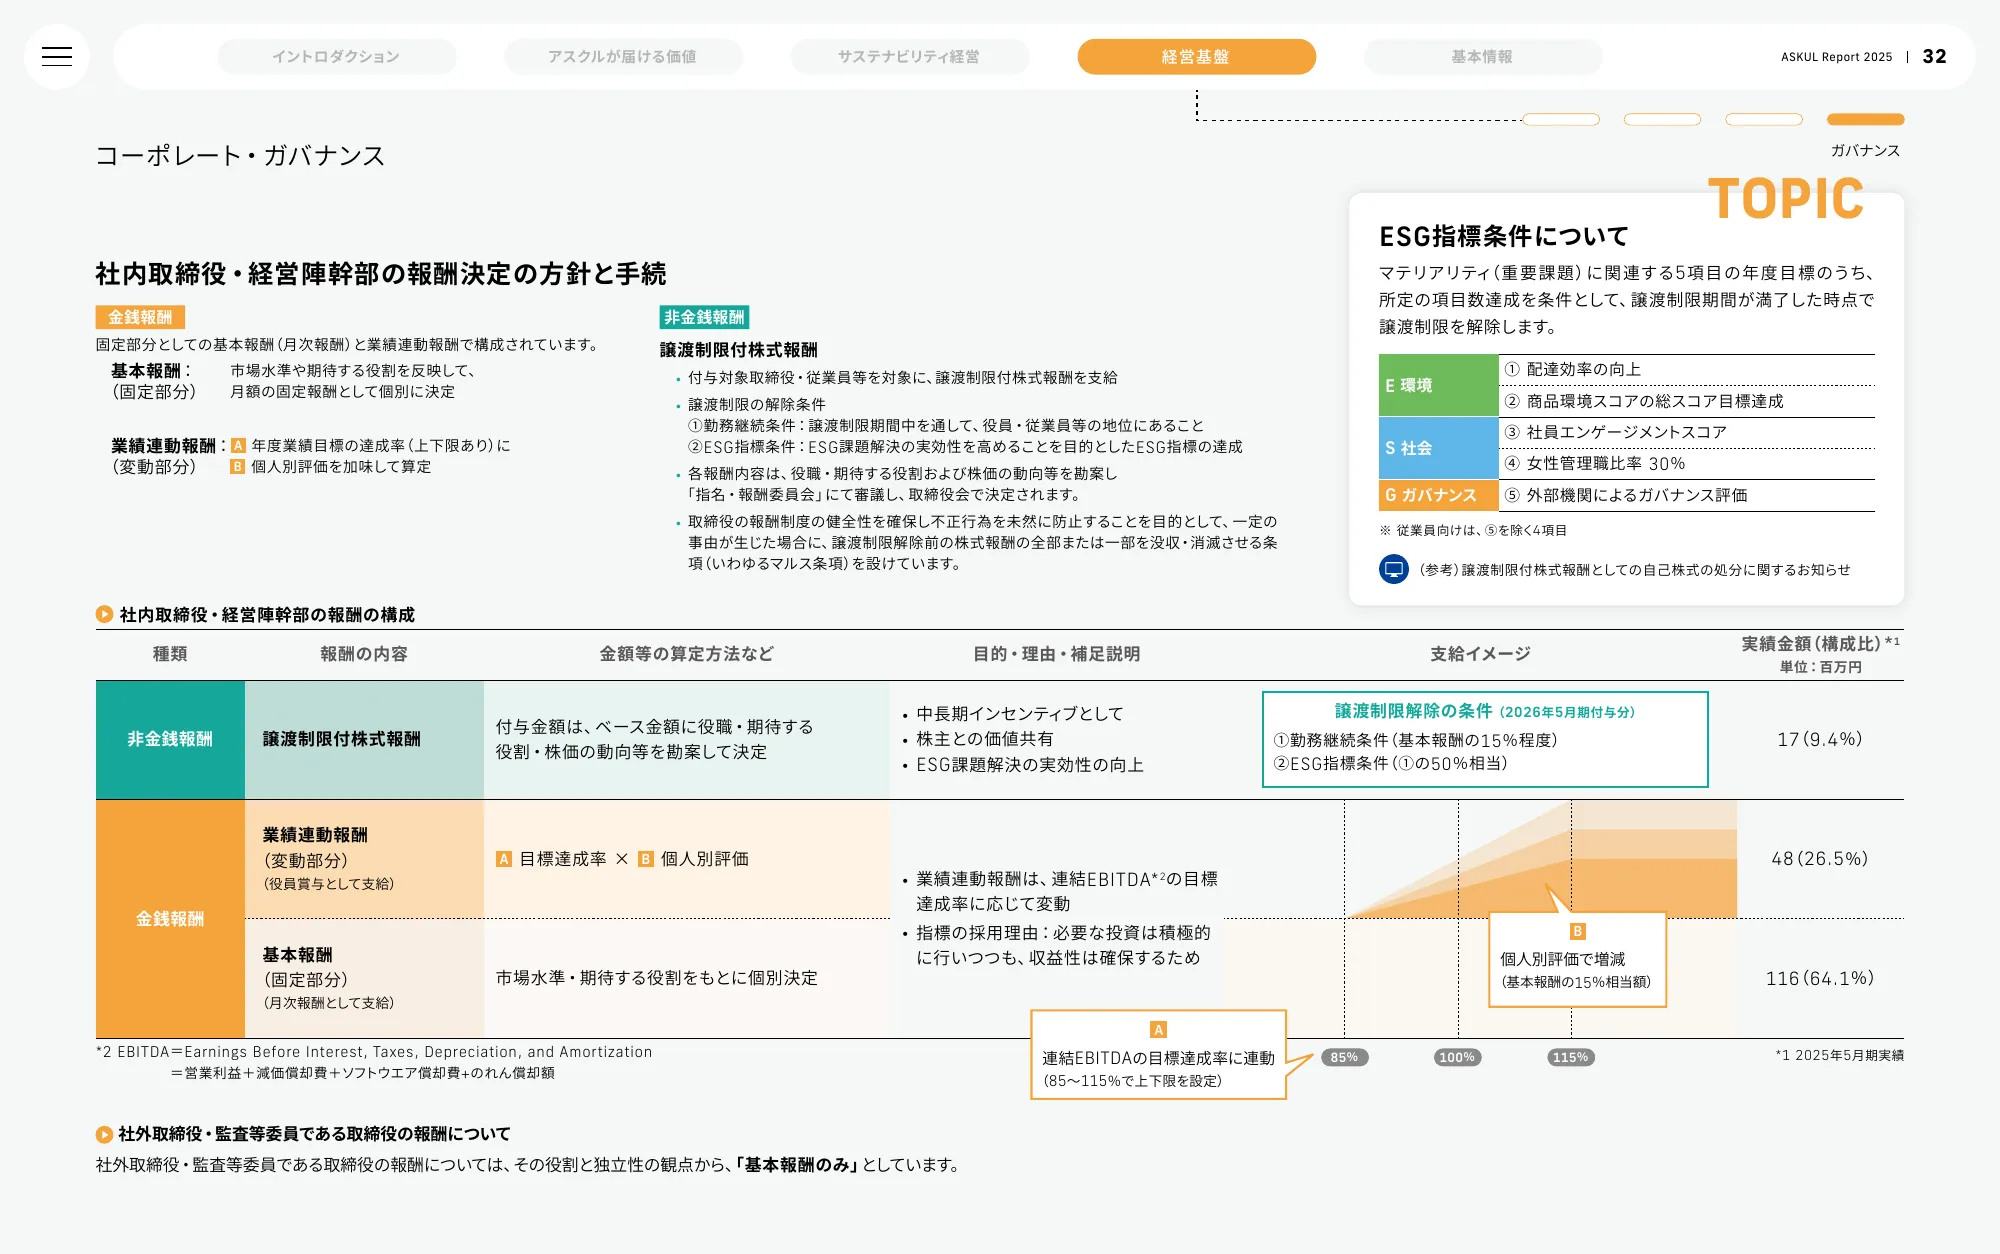This screenshot has width=2000, height=1254.
Task: Click the A icon beside 年度業績目標の達成率
Action: pyautogui.click(x=238, y=446)
